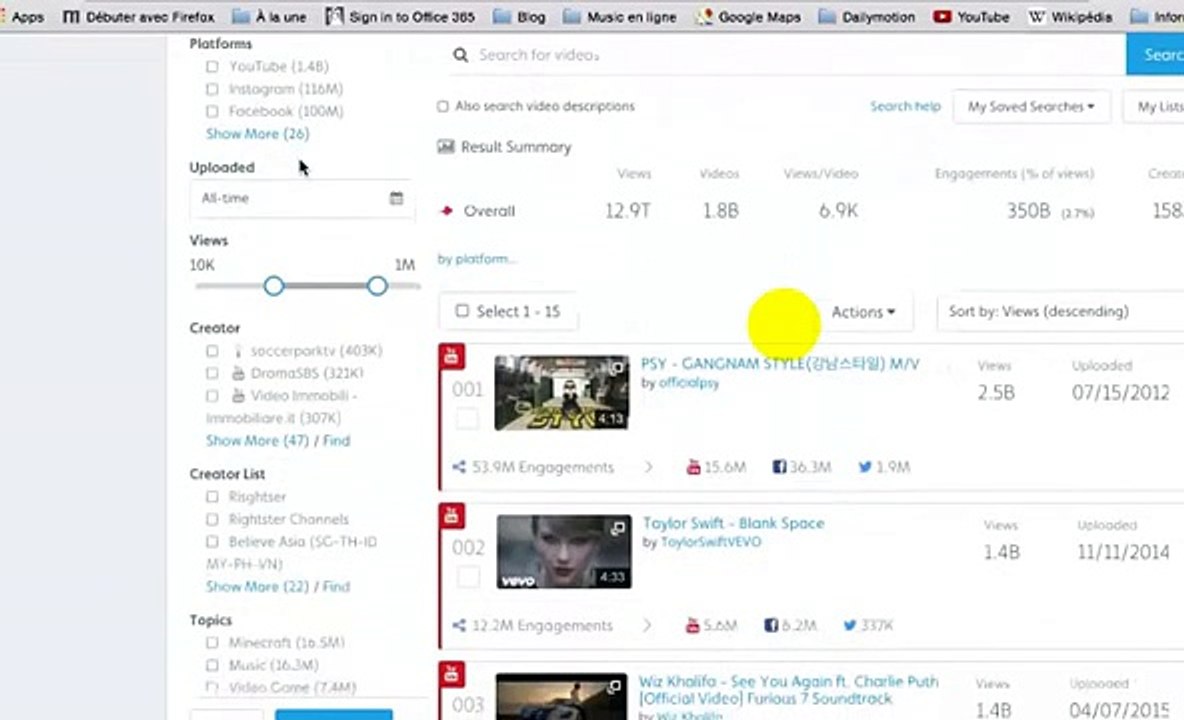Open the officialpsy channel link

(x=689, y=383)
